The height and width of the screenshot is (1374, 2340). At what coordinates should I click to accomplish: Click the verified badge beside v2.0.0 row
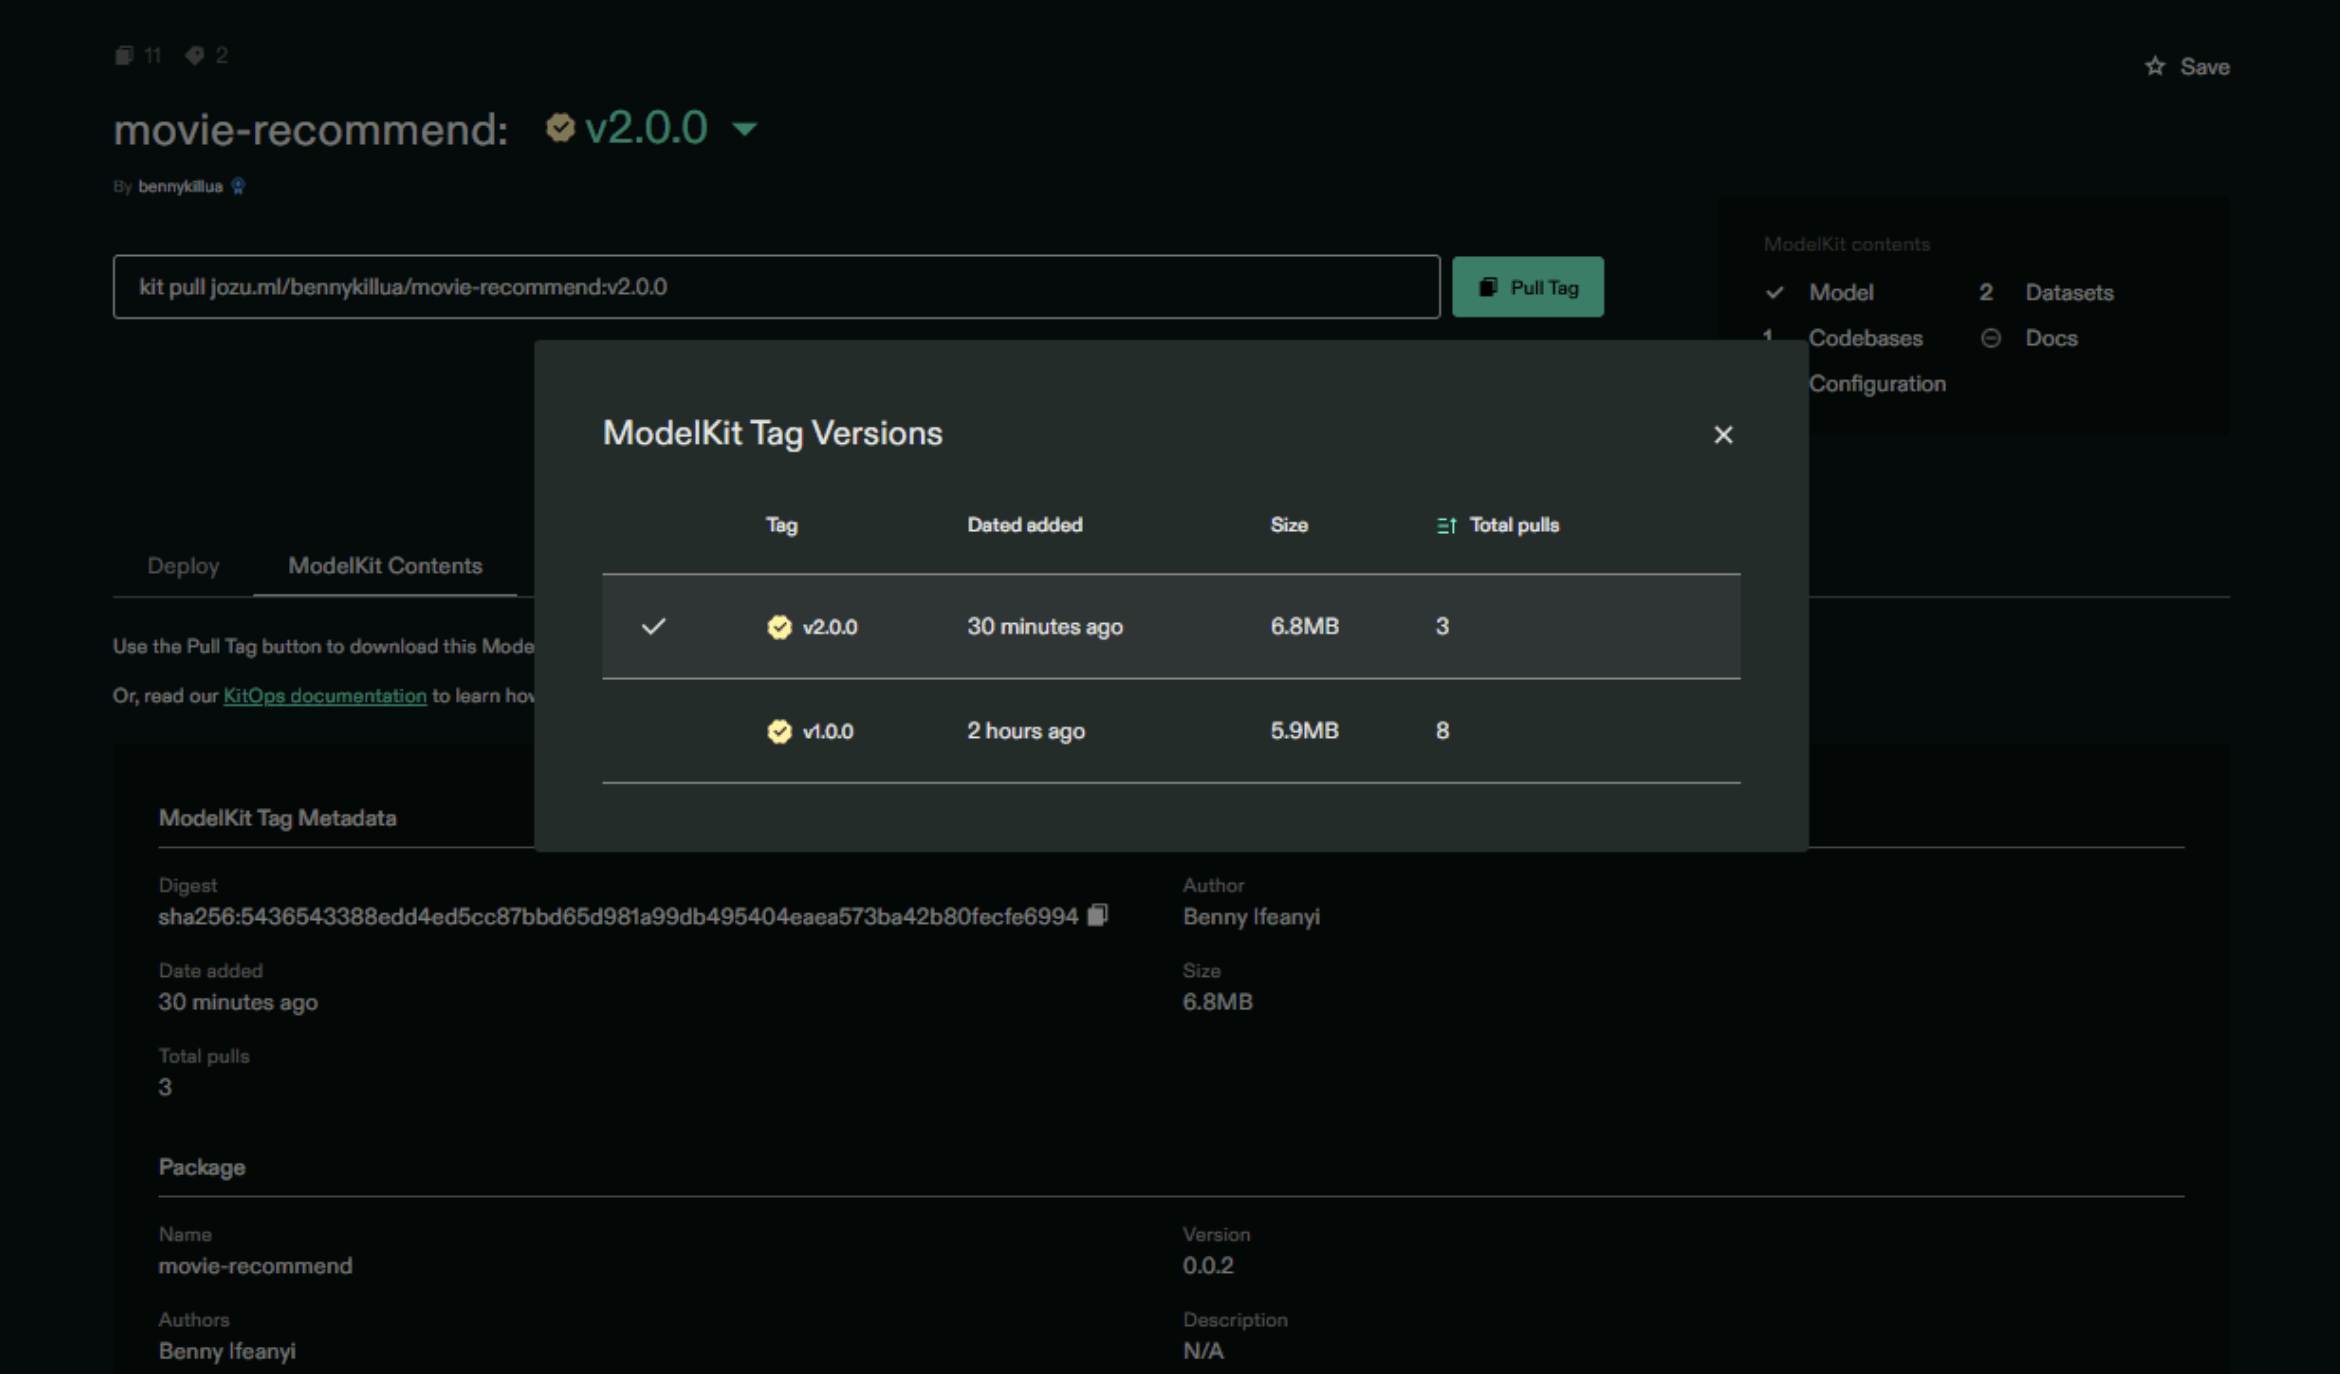[779, 627]
